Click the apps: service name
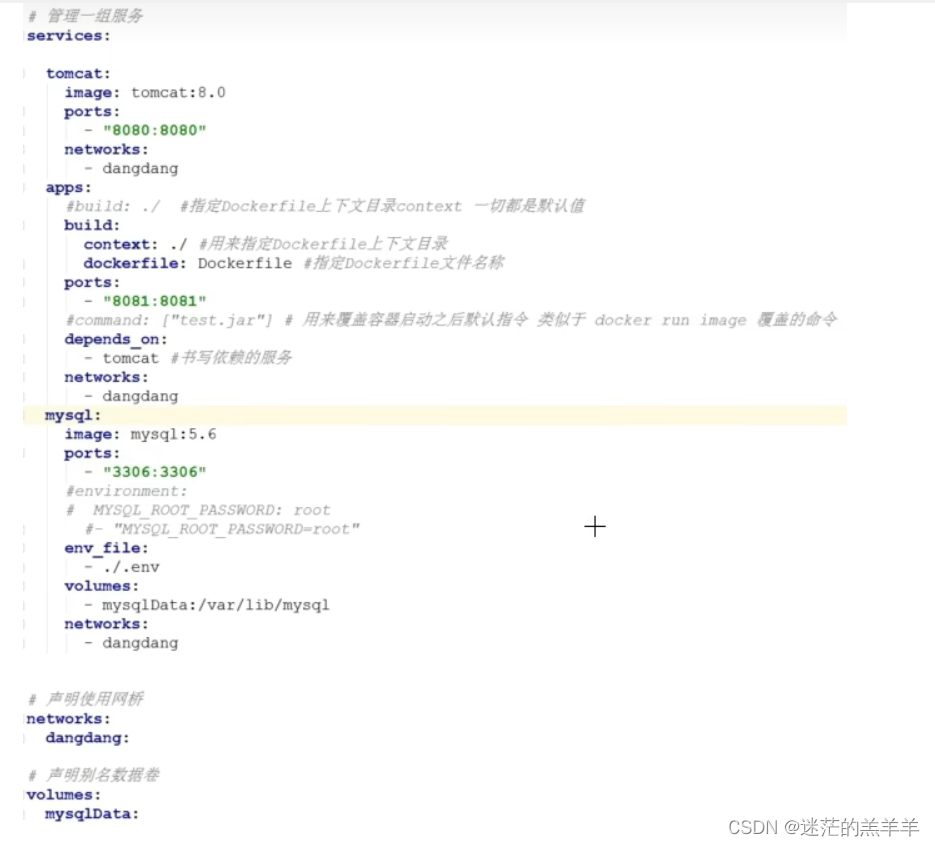This screenshot has height=846, width=935. click(x=66, y=187)
